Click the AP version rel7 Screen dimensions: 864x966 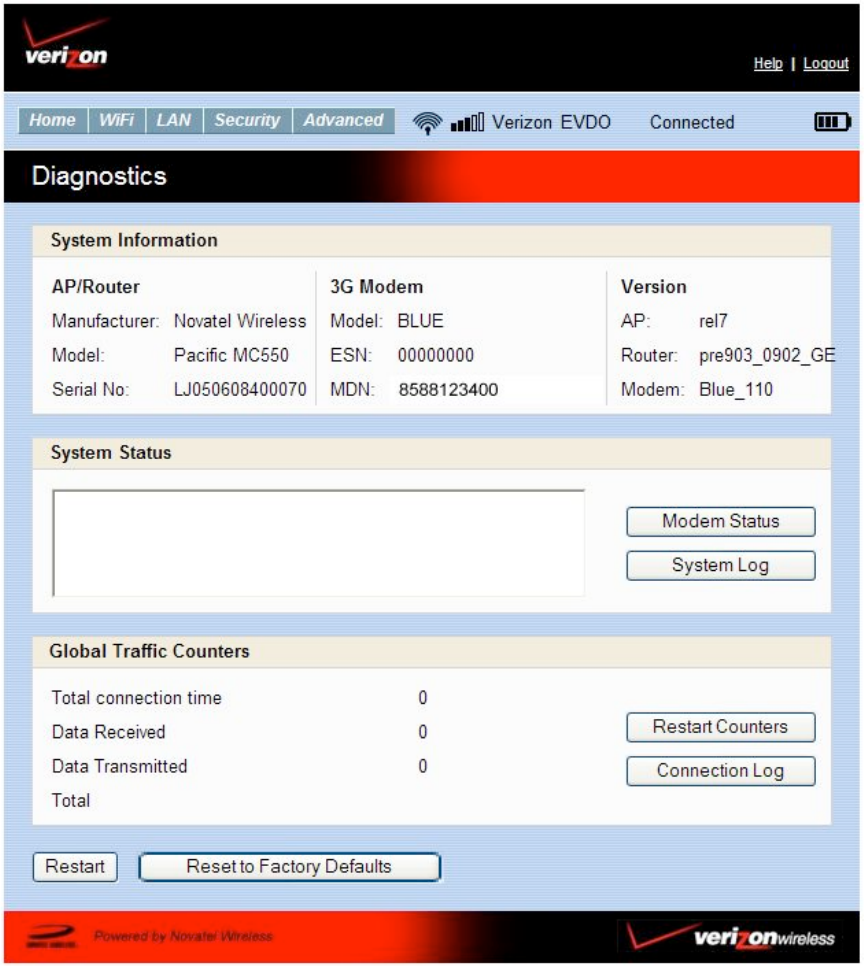coord(713,321)
